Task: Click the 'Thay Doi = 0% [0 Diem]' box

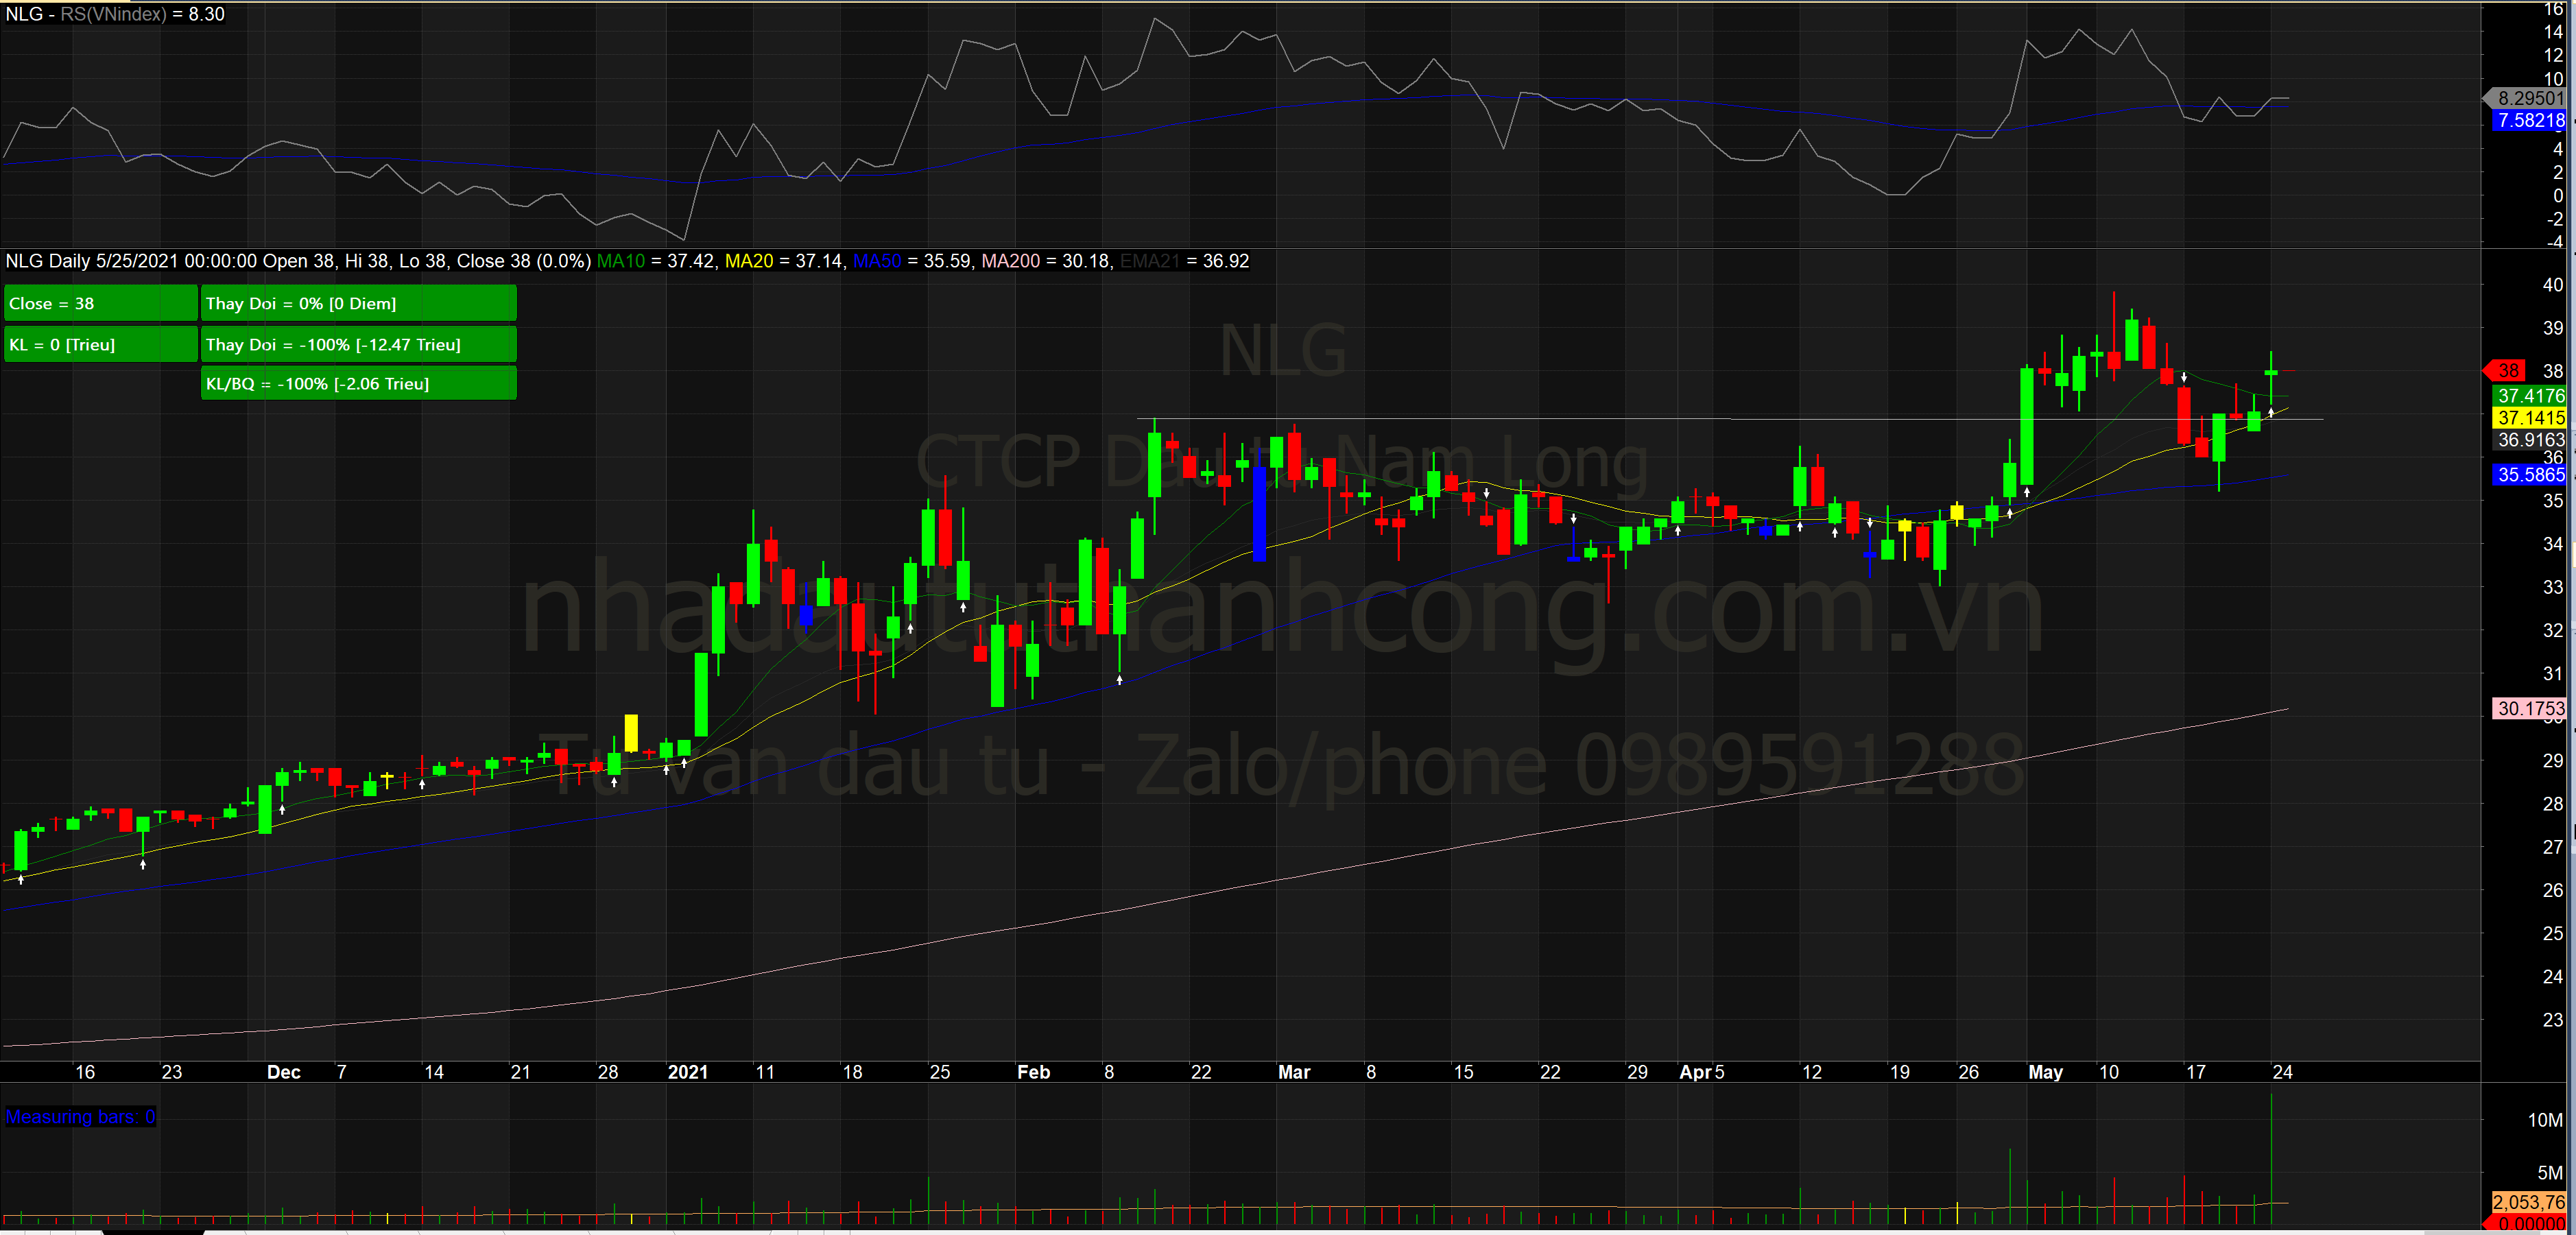Action: tap(358, 304)
